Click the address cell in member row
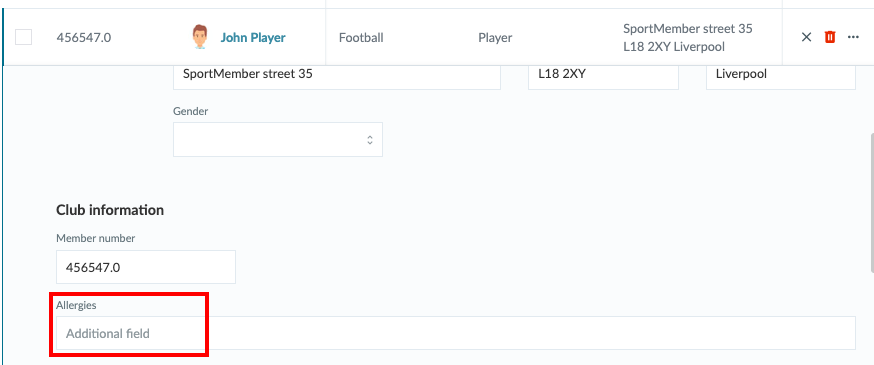Image resolution: width=874 pixels, height=365 pixels. pos(688,37)
